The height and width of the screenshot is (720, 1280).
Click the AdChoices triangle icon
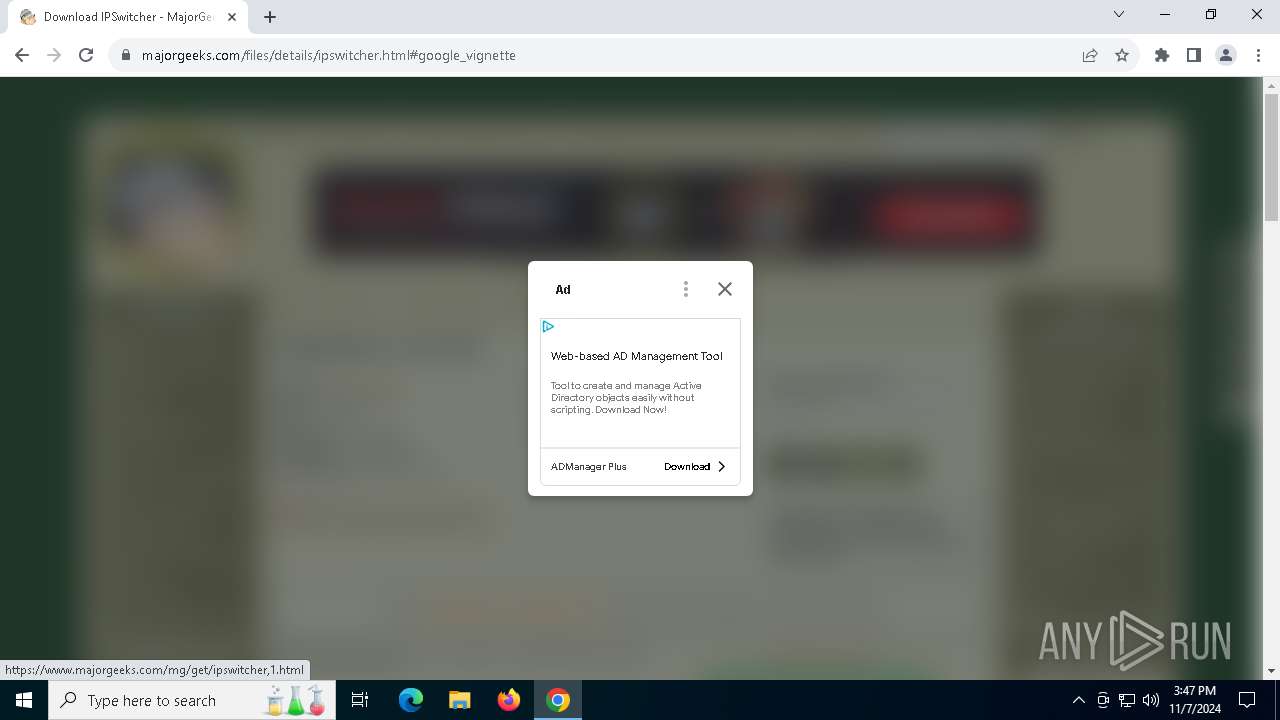548,327
